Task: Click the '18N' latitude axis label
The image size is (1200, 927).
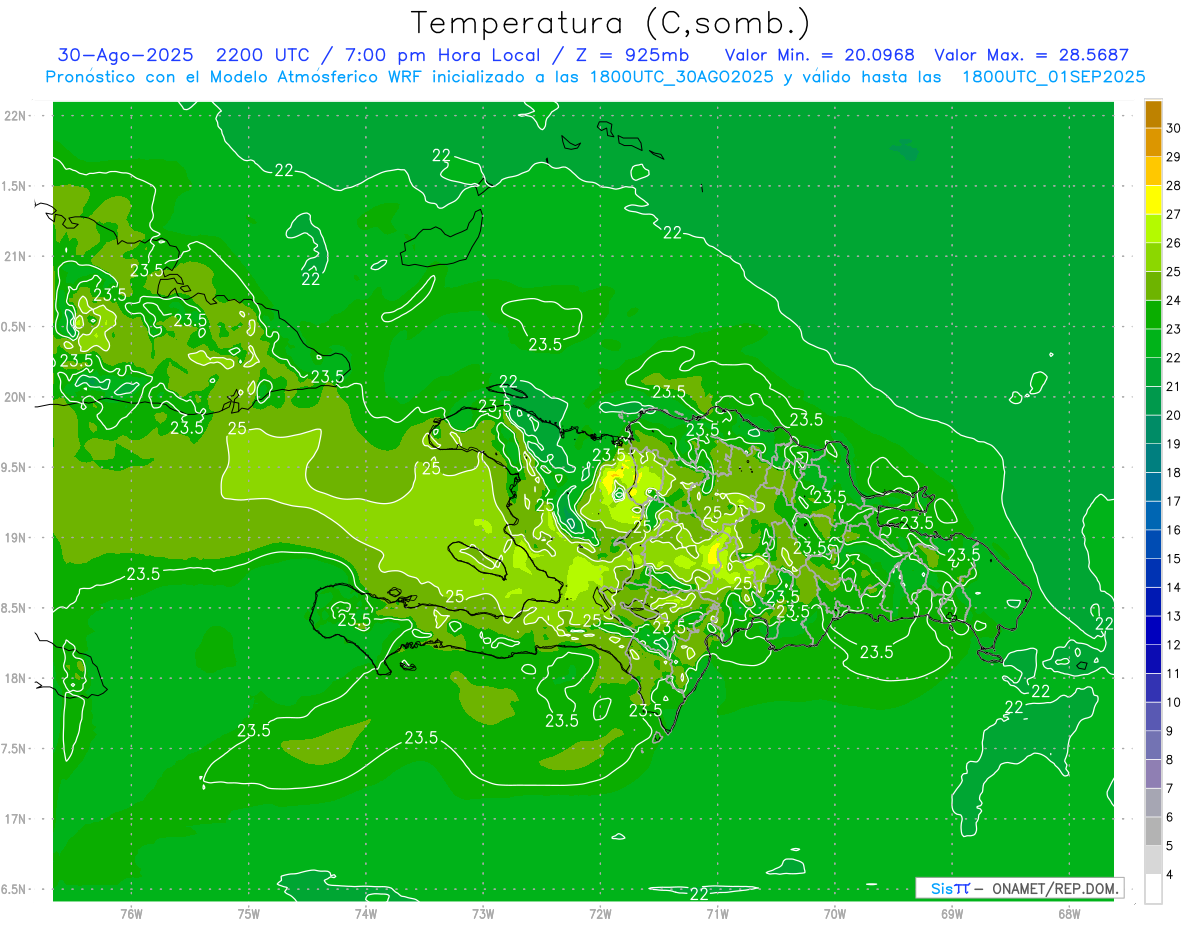Action: (x=16, y=678)
